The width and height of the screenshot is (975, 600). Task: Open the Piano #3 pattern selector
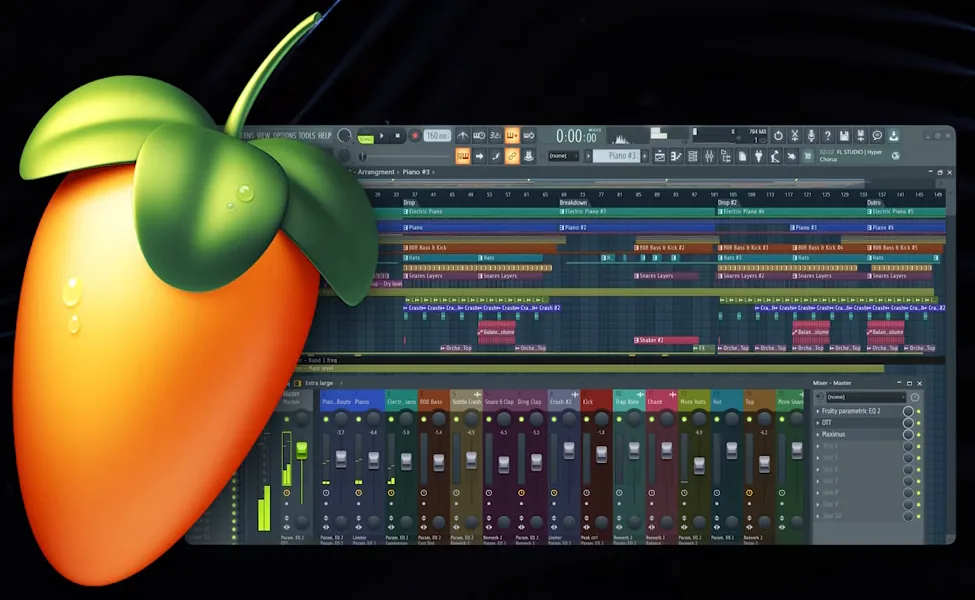click(617, 156)
